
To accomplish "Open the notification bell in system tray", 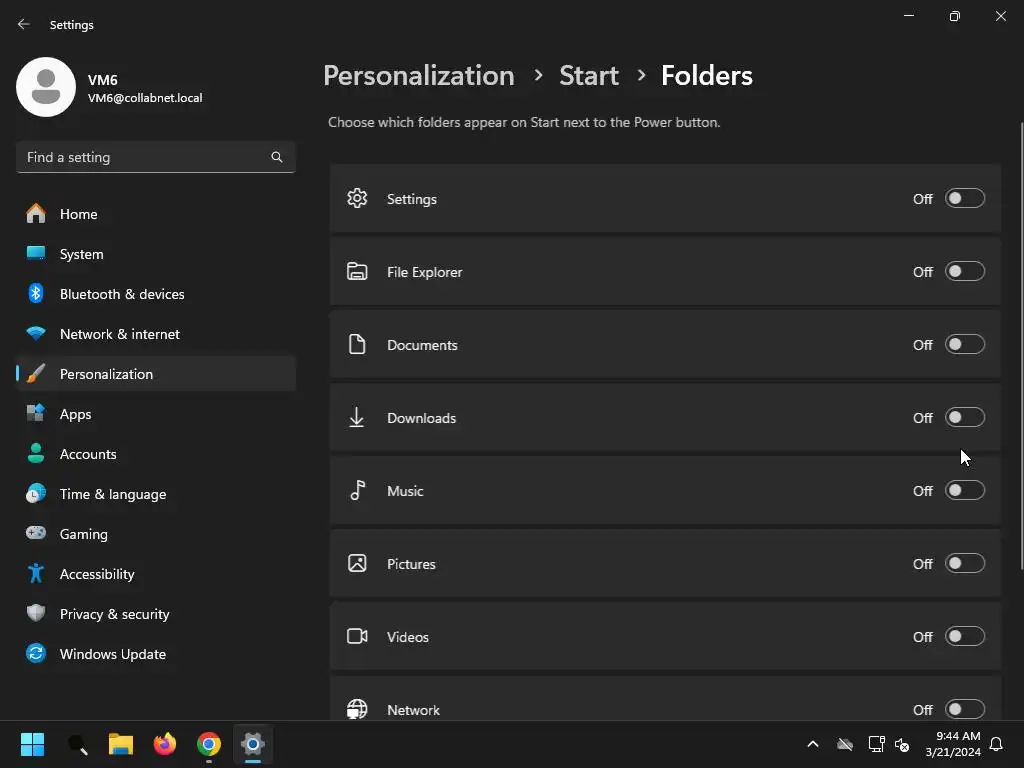I will pyautogui.click(x=996, y=744).
